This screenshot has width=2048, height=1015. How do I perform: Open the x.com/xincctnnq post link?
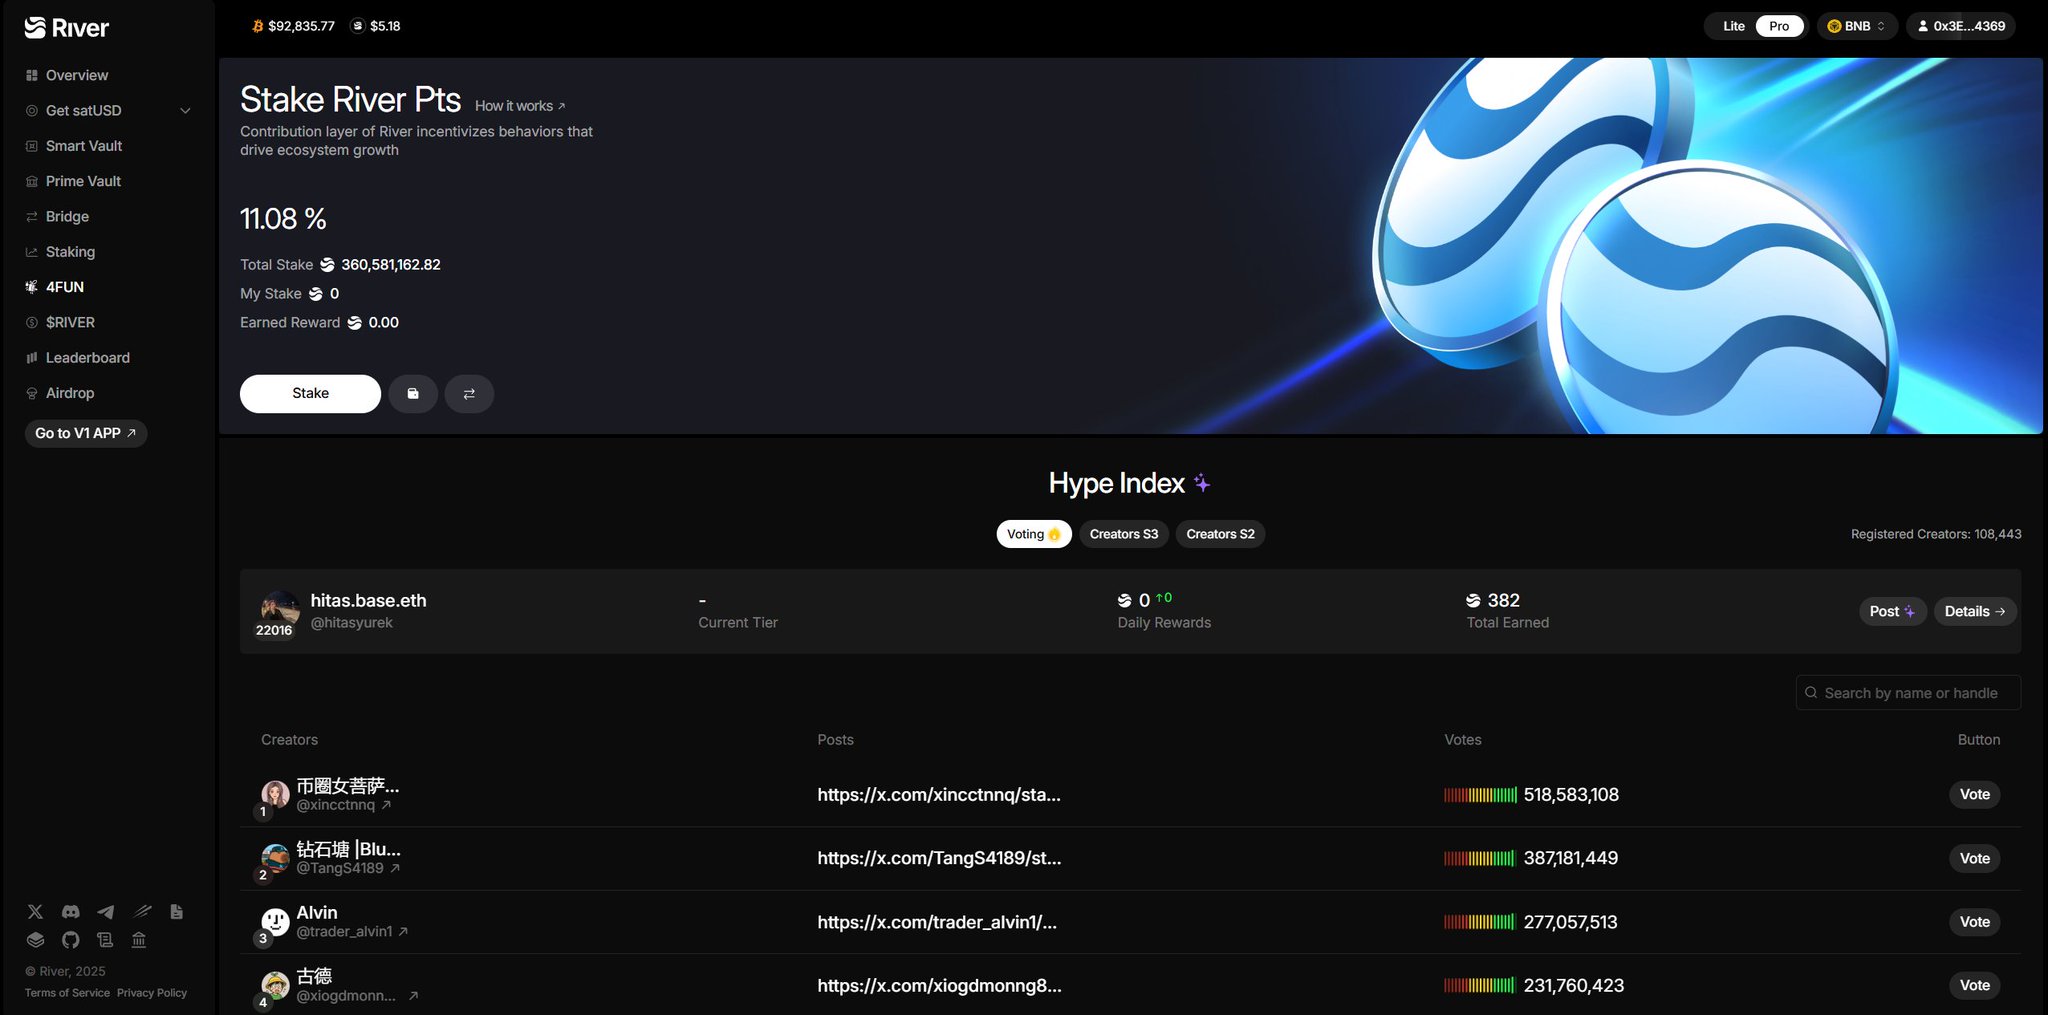click(x=939, y=795)
